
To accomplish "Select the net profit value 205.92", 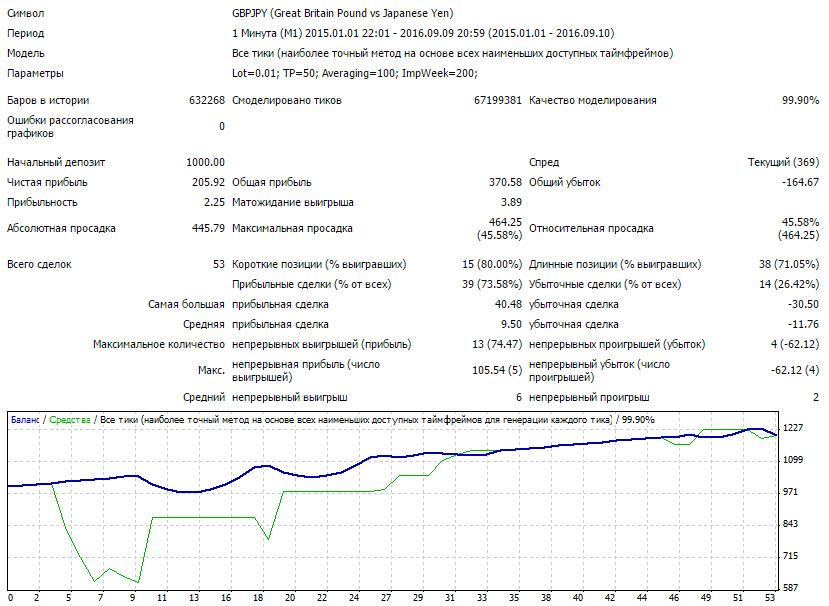I will (x=208, y=182).
